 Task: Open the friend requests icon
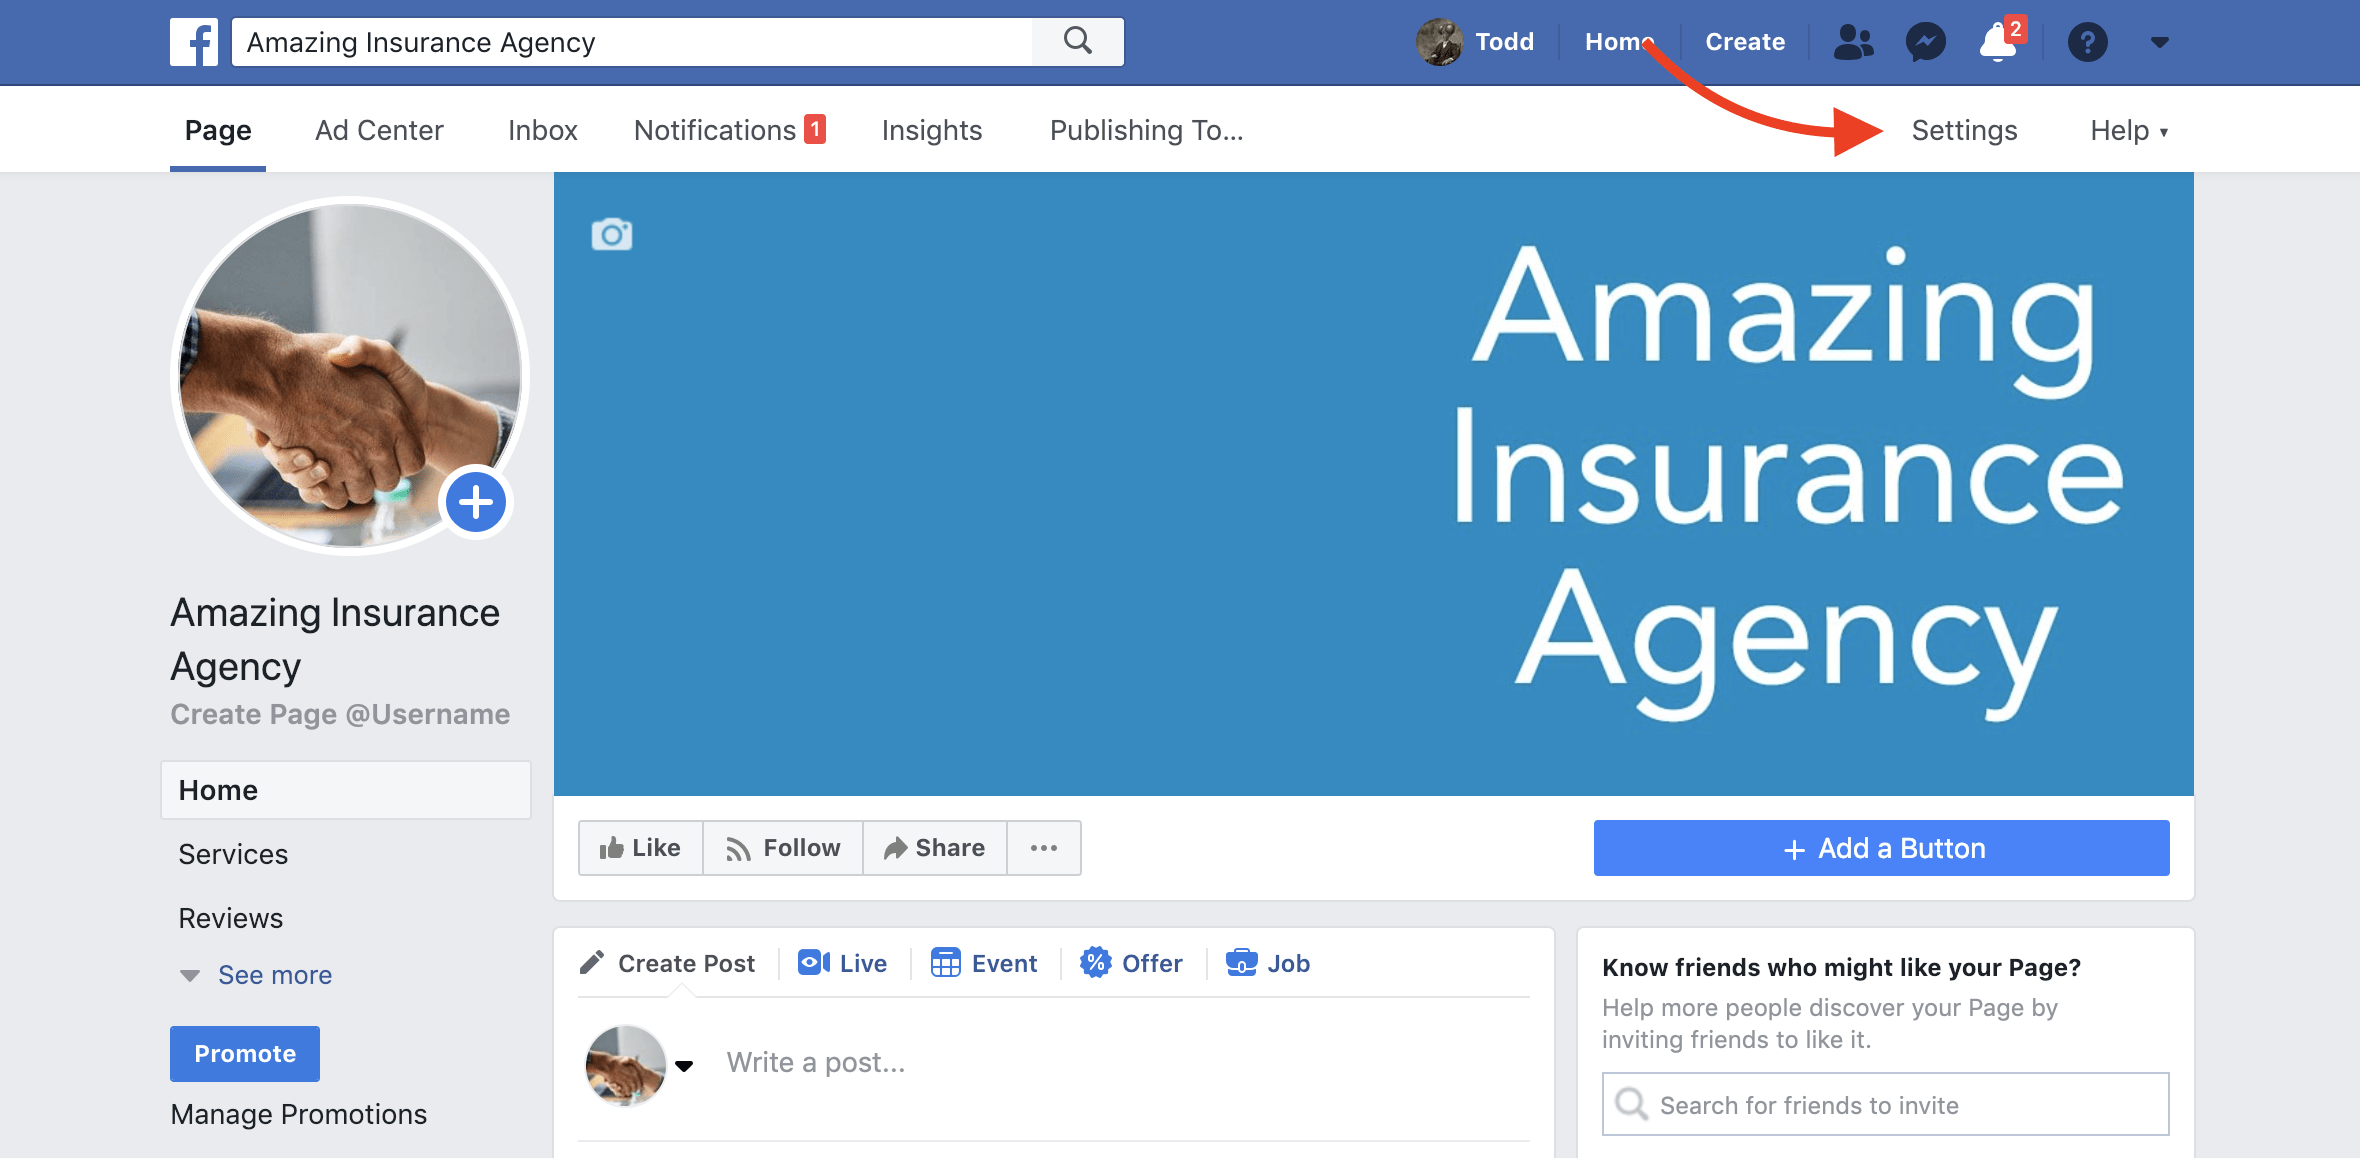click(1853, 42)
